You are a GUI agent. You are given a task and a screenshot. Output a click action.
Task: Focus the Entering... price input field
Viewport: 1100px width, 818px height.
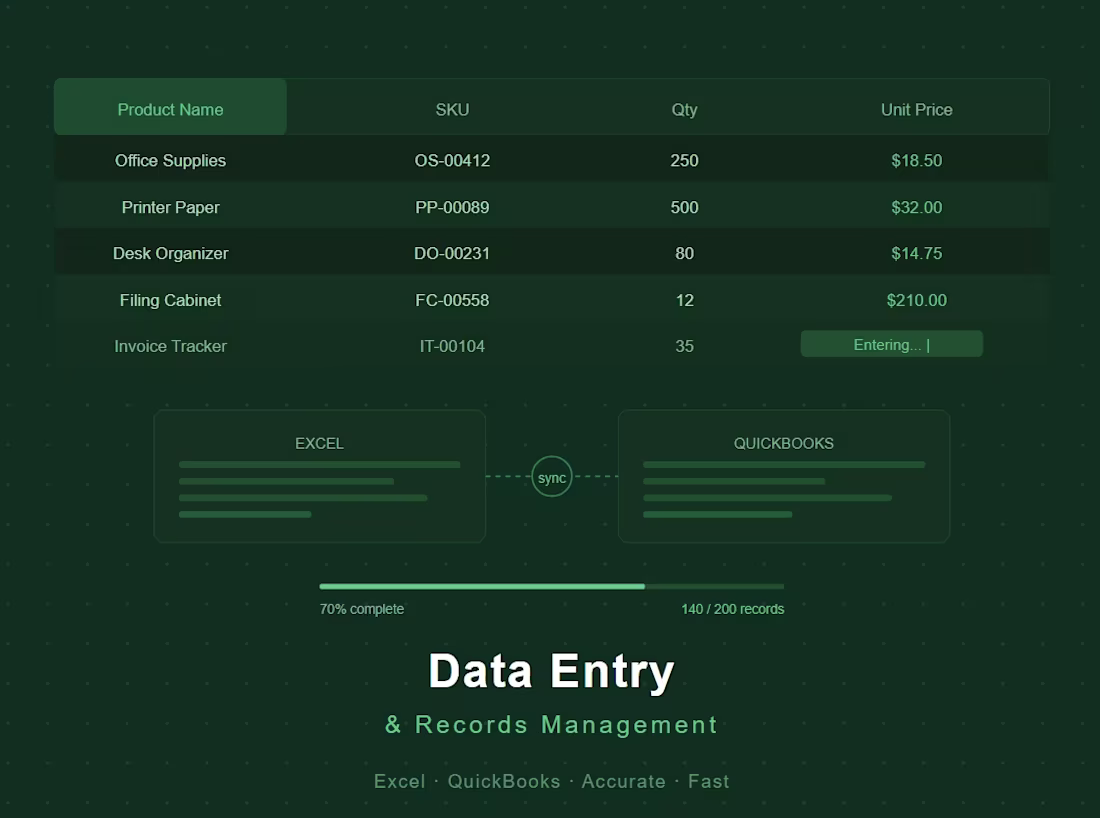[892, 344]
